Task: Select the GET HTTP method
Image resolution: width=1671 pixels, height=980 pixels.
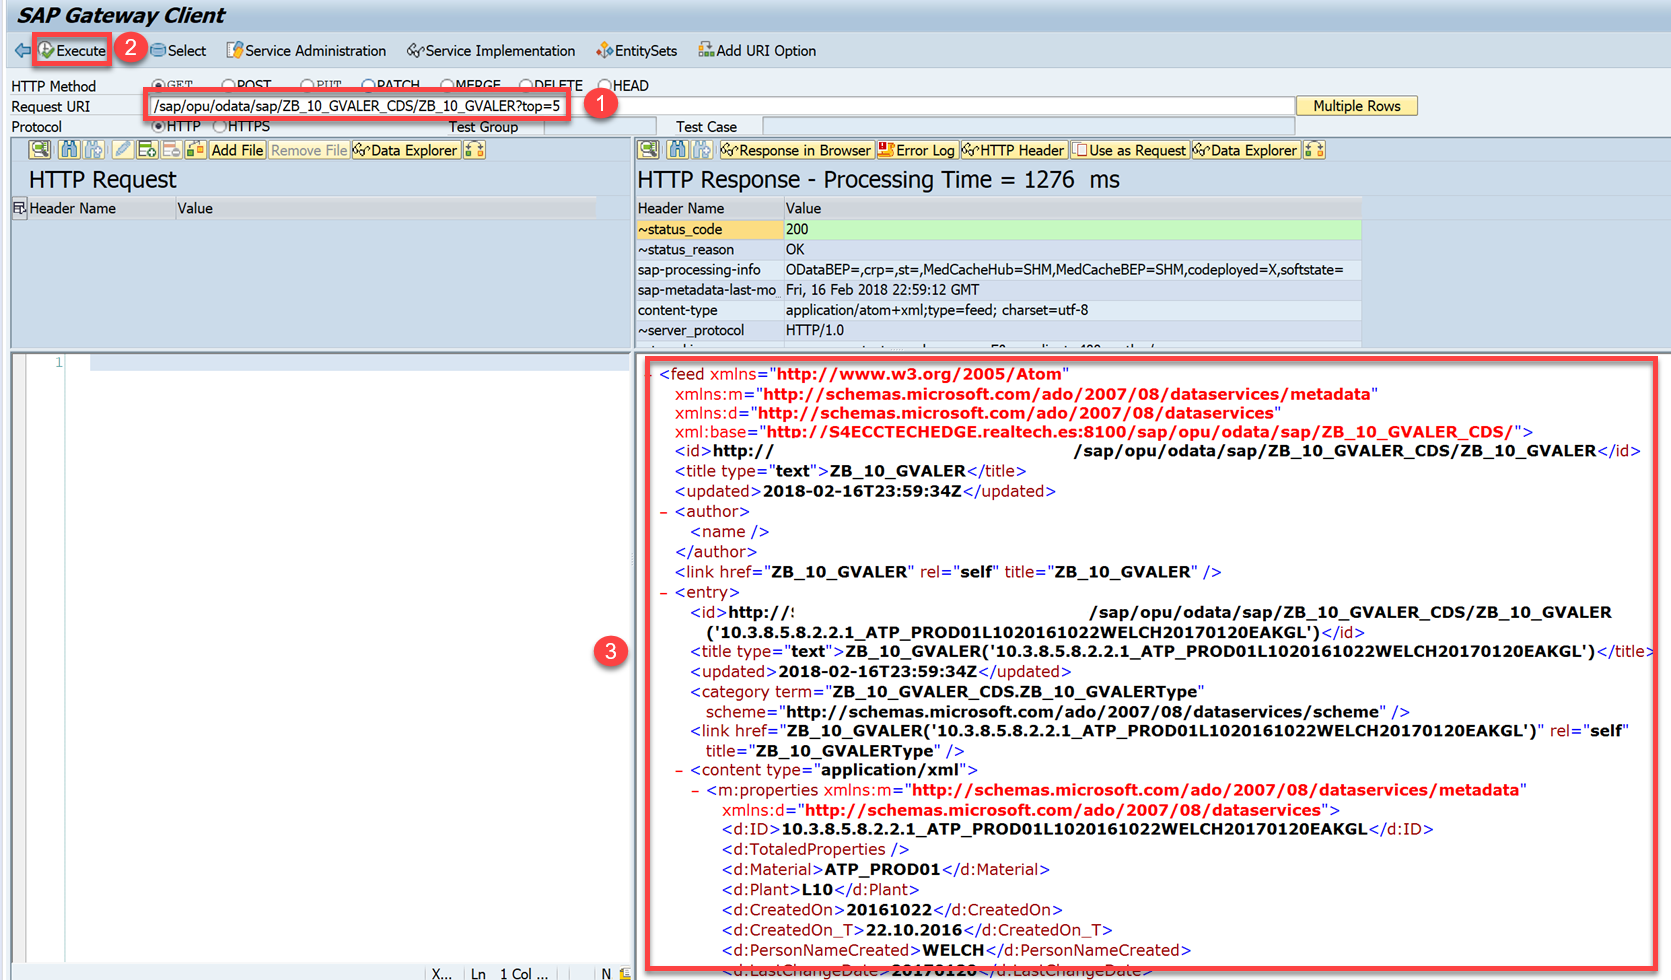Action: pyautogui.click(x=158, y=85)
